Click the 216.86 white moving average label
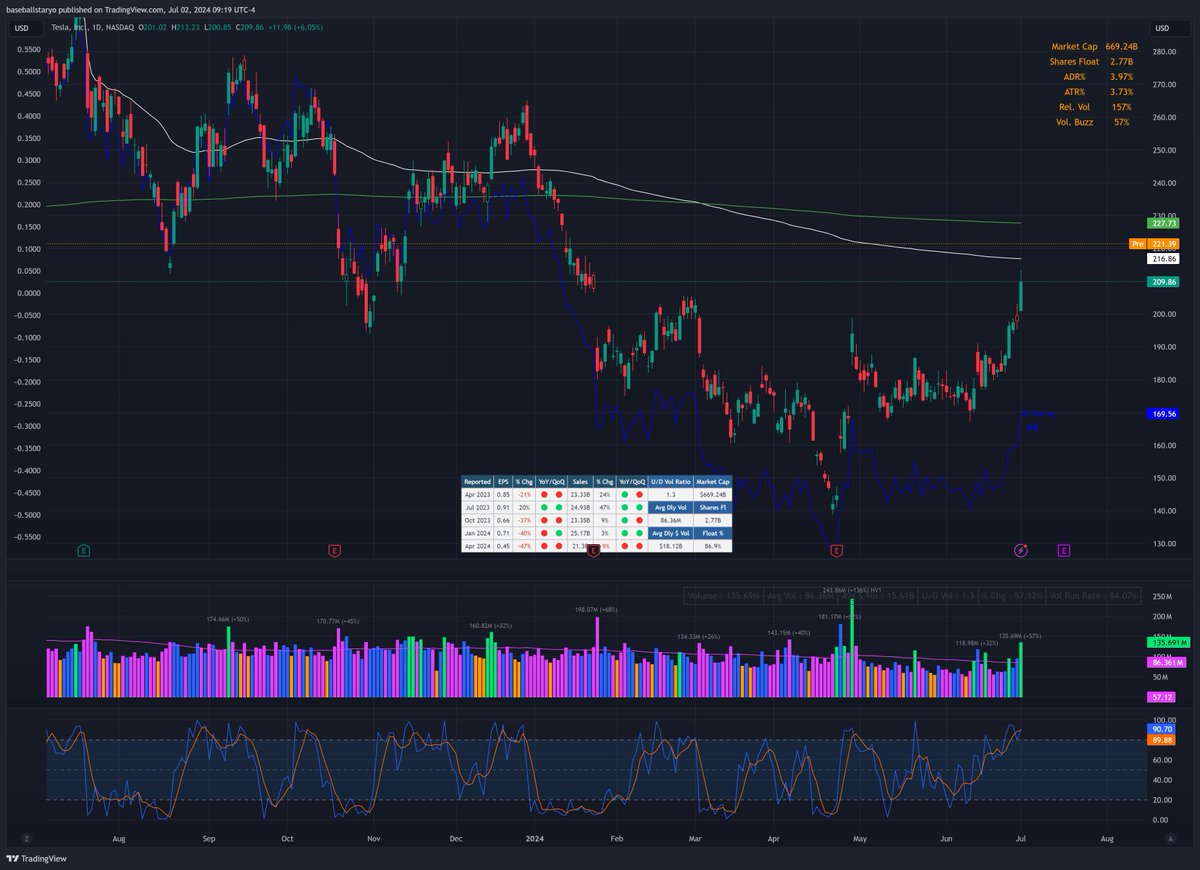 coord(1162,258)
